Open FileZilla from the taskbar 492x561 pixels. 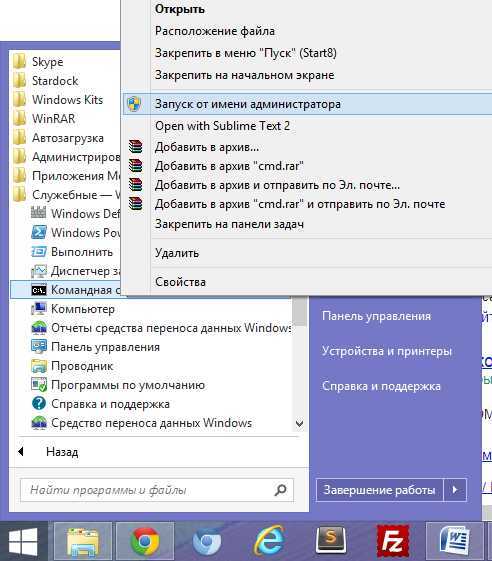(x=393, y=541)
